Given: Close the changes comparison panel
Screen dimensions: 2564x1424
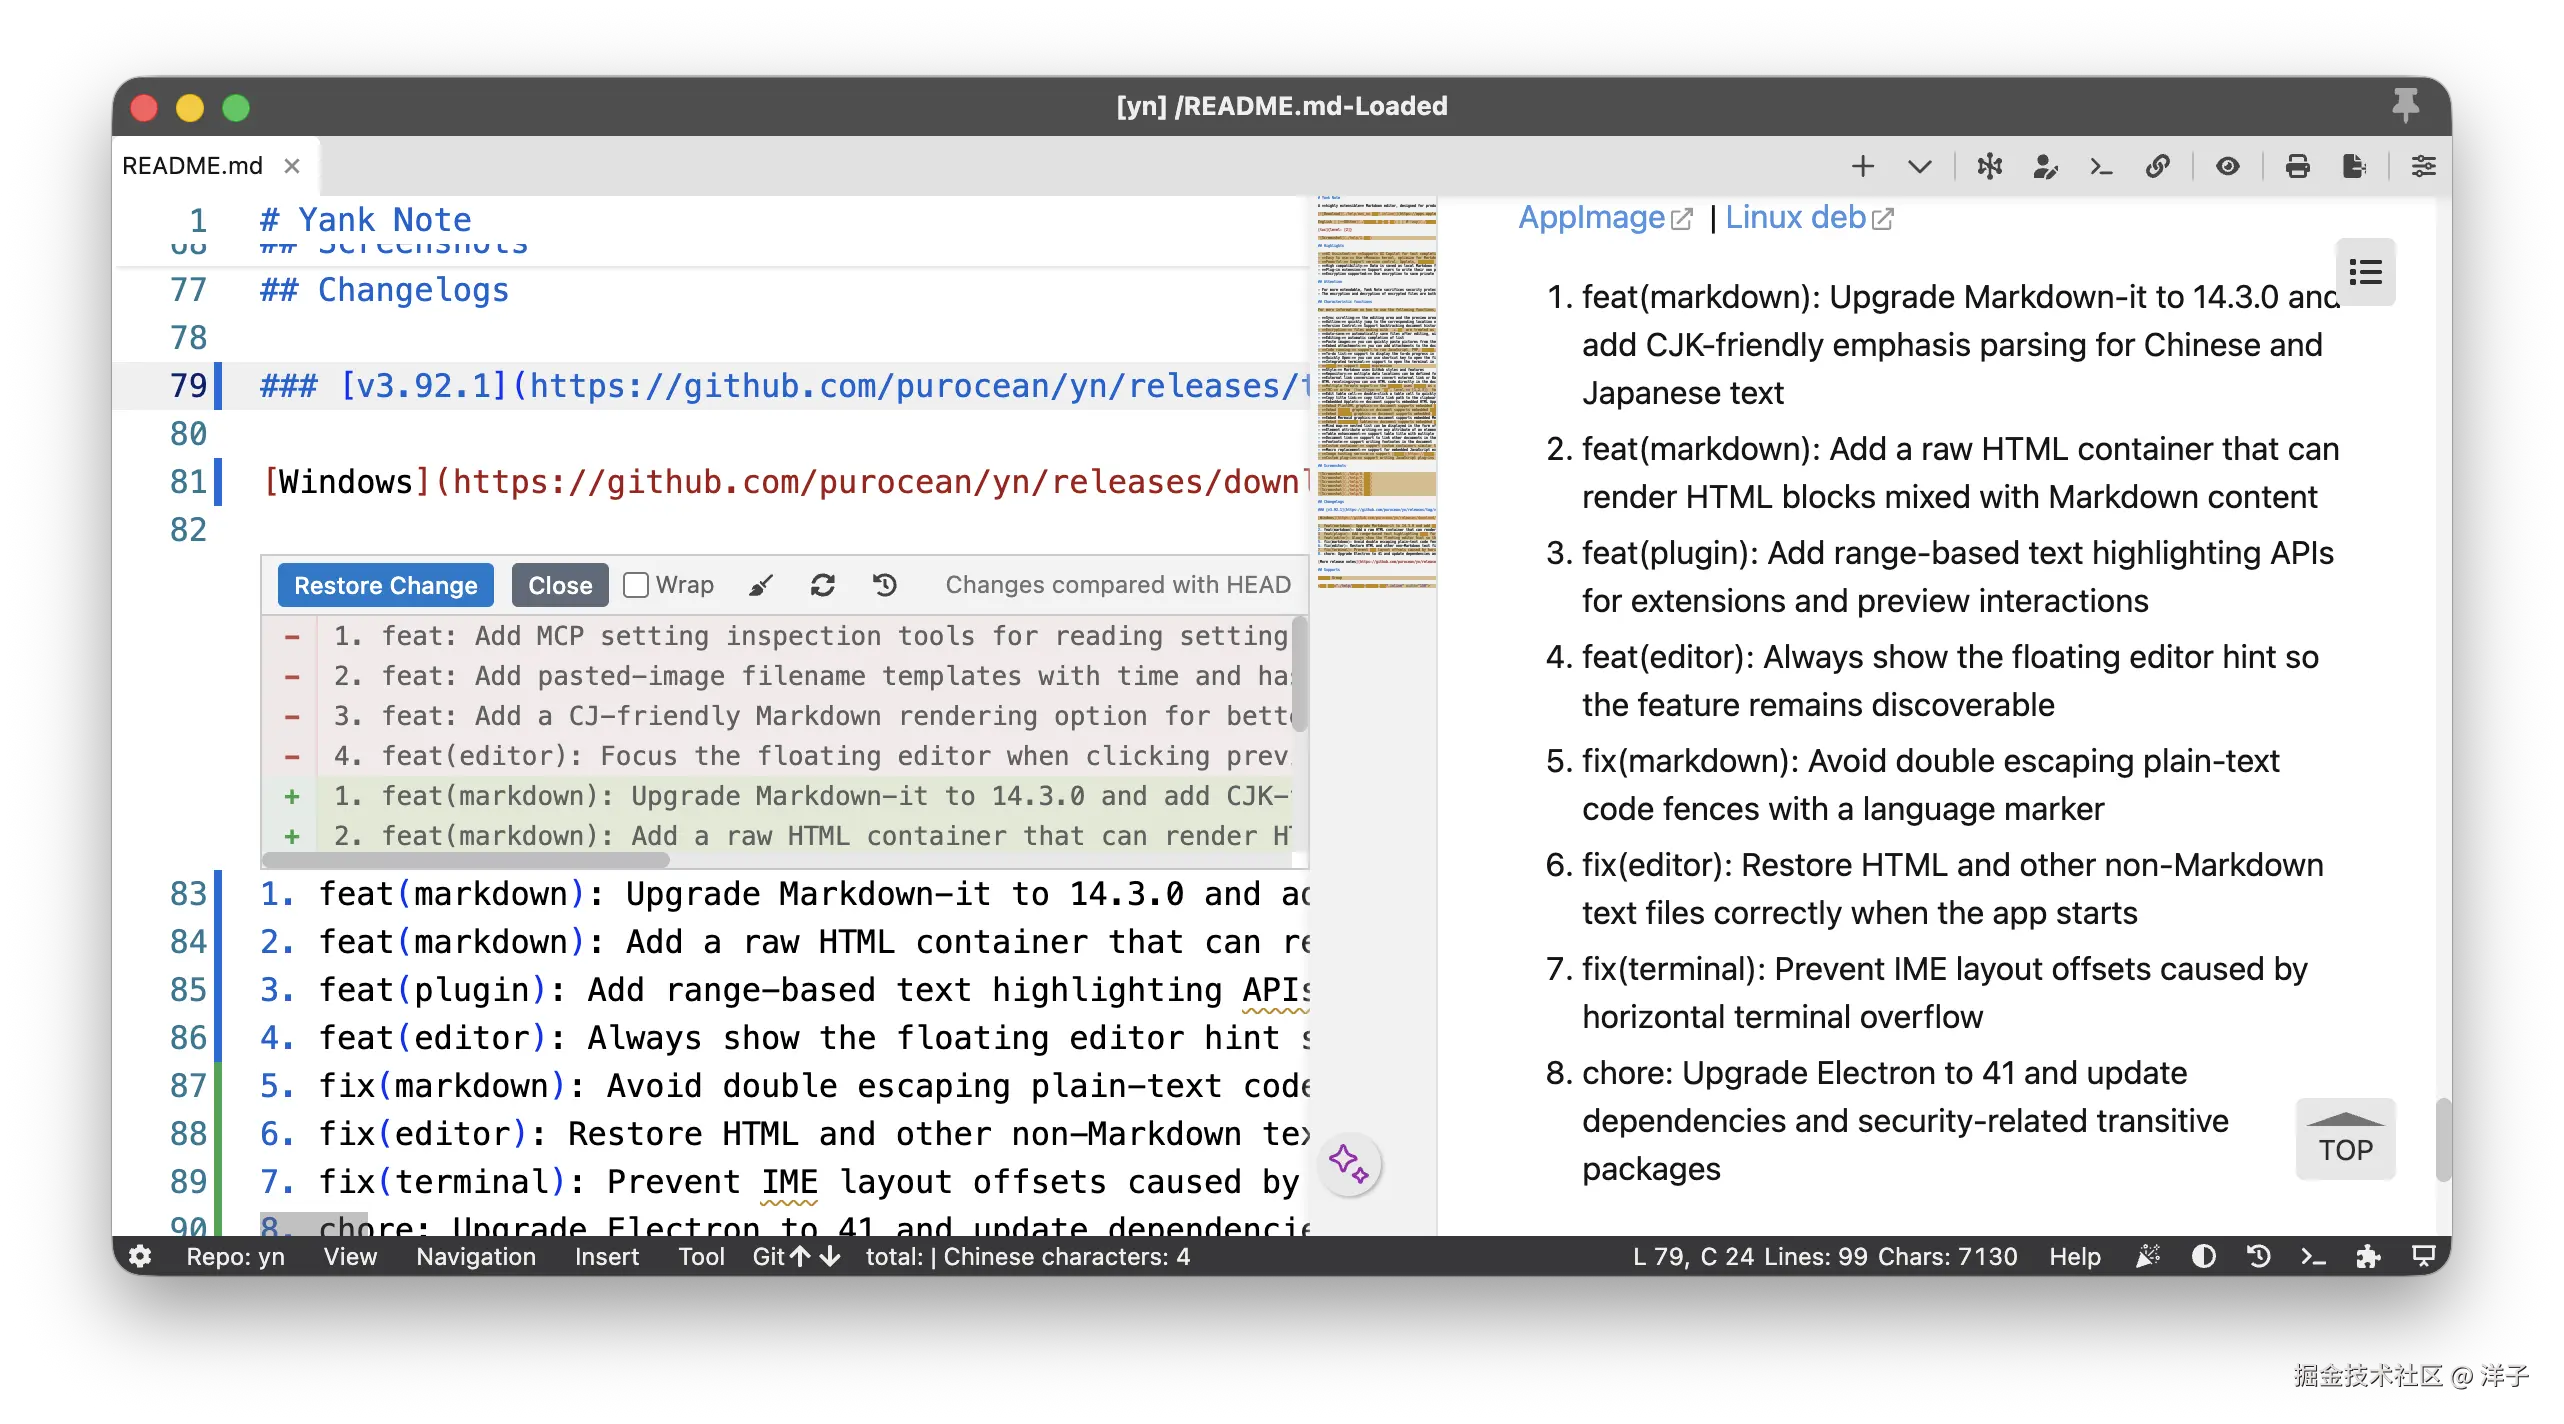Looking at the screenshot, I should pyautogui.click(x=560, y=585).
